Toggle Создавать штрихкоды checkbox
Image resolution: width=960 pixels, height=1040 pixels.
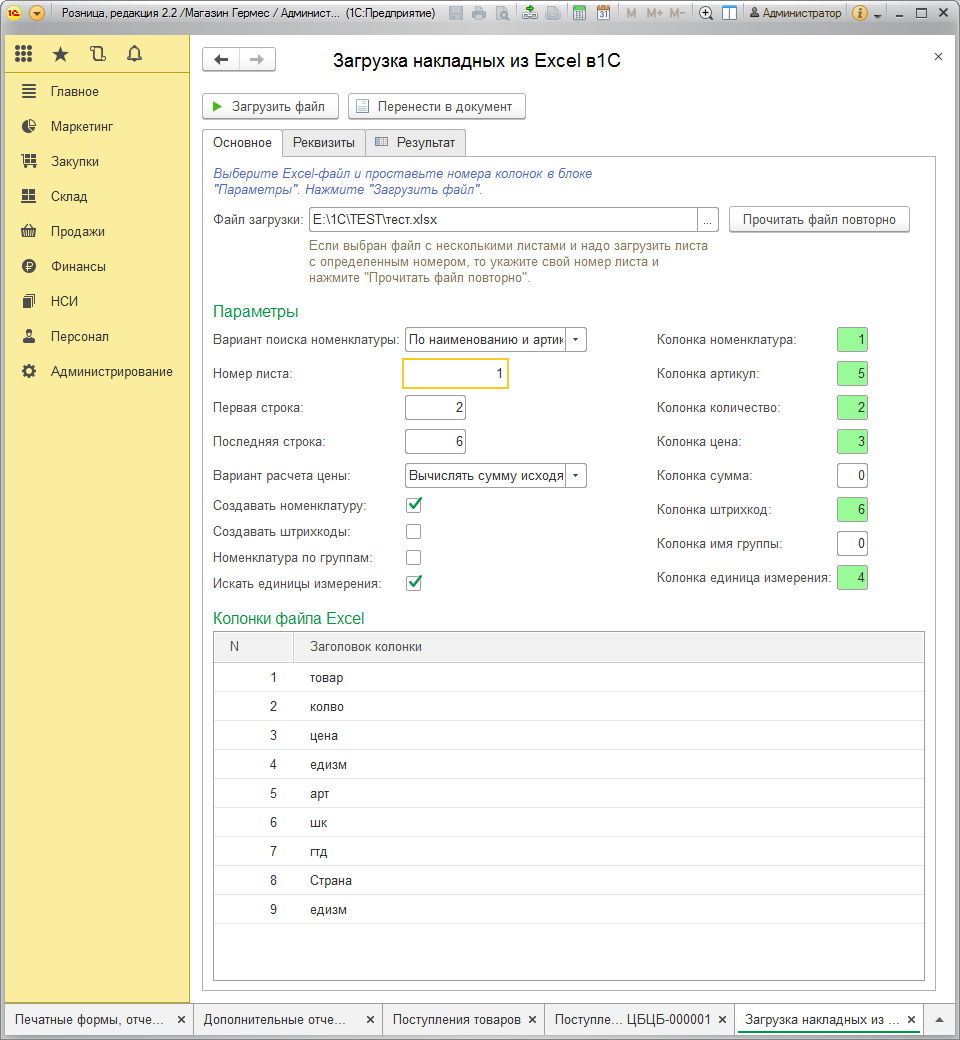[x=413, y=531]
